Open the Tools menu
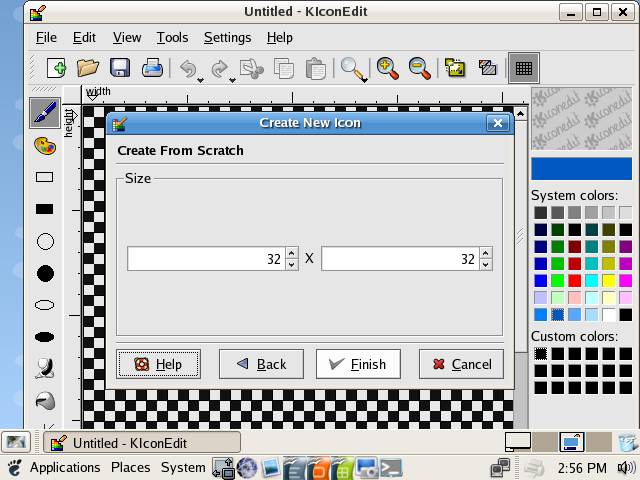The height and width of the screenshot is (480, 640). (x=172, y=37)
